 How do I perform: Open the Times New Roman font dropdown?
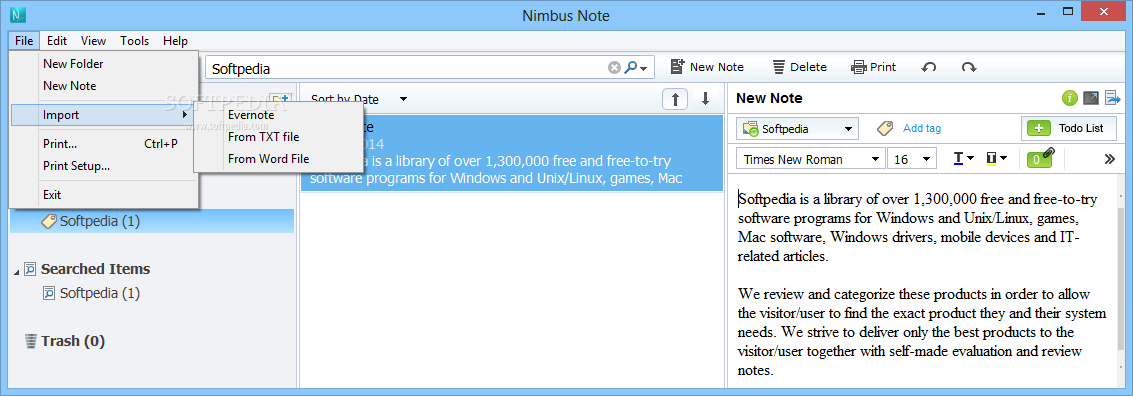pos(811,159)
